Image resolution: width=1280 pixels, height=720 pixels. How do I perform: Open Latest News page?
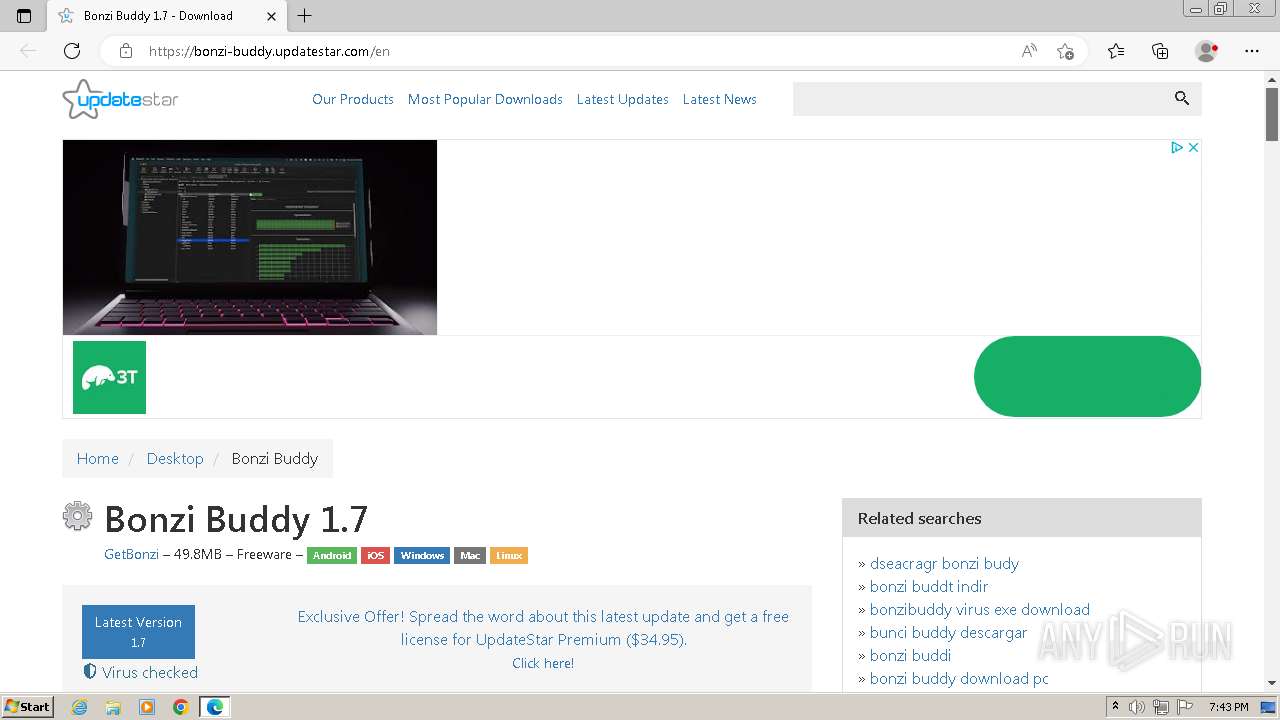click(x=720, y=99)
